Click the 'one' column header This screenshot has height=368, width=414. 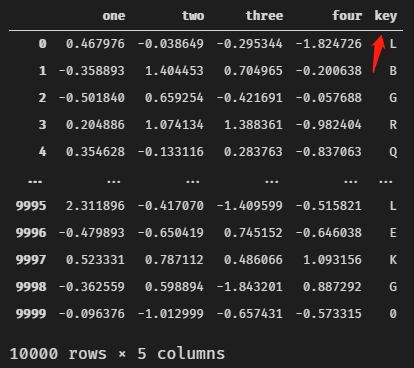114,16
